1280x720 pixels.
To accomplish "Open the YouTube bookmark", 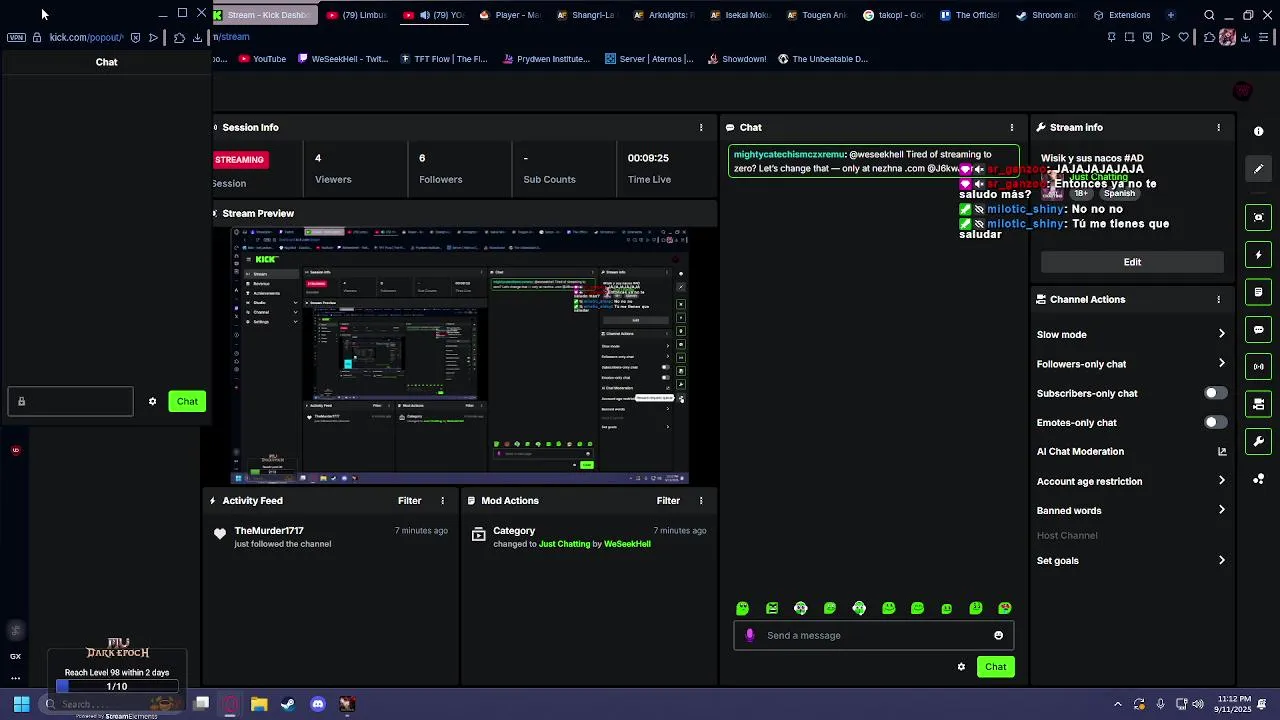I will (x=263, y=59).
